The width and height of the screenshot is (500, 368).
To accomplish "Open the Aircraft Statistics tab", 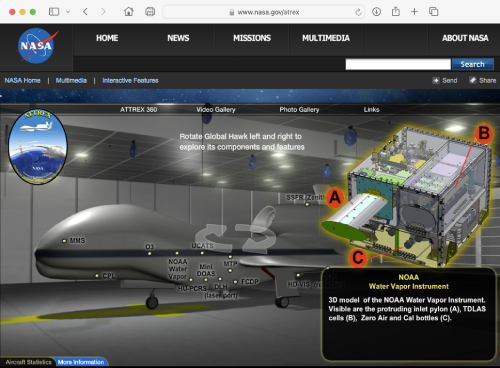I will [x=29, y=362].
